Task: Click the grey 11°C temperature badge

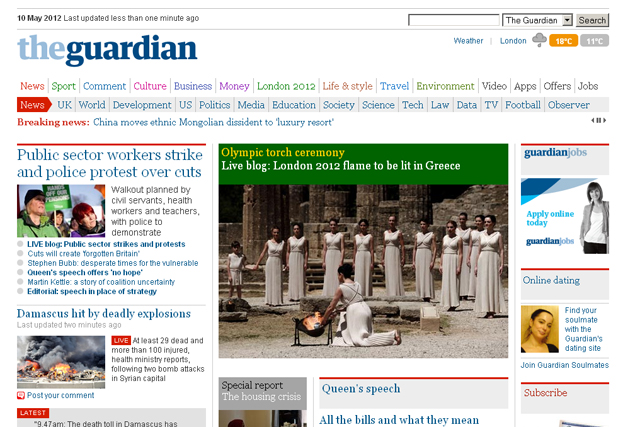Action: point(594,41)
